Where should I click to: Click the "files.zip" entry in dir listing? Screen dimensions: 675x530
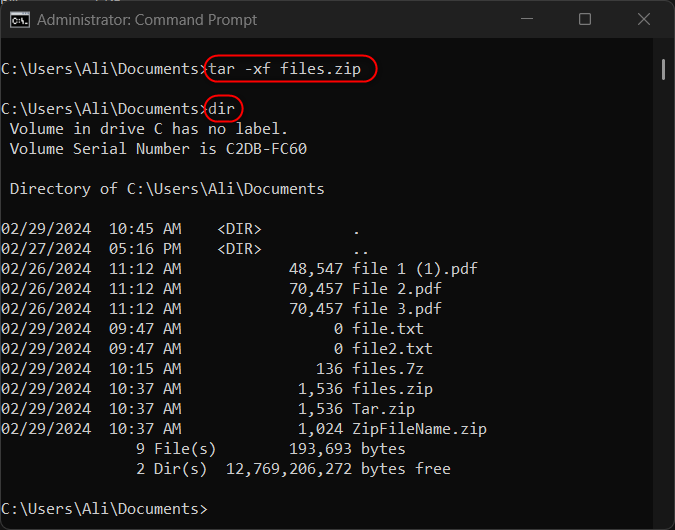(392, 389)
